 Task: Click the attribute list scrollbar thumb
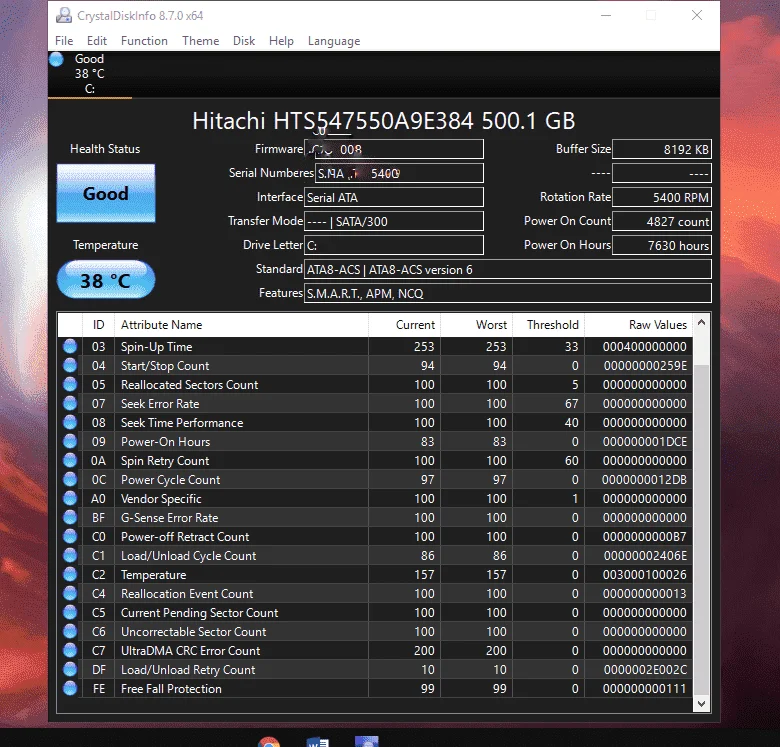pos(701,529)
